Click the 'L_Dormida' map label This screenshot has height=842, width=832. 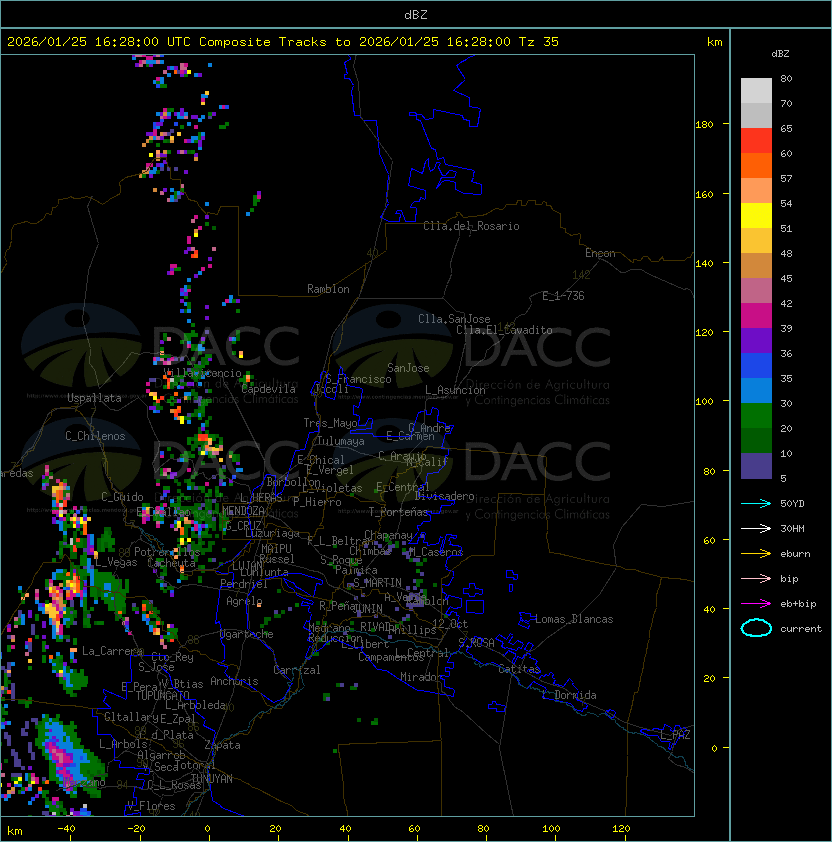(569, 695)
